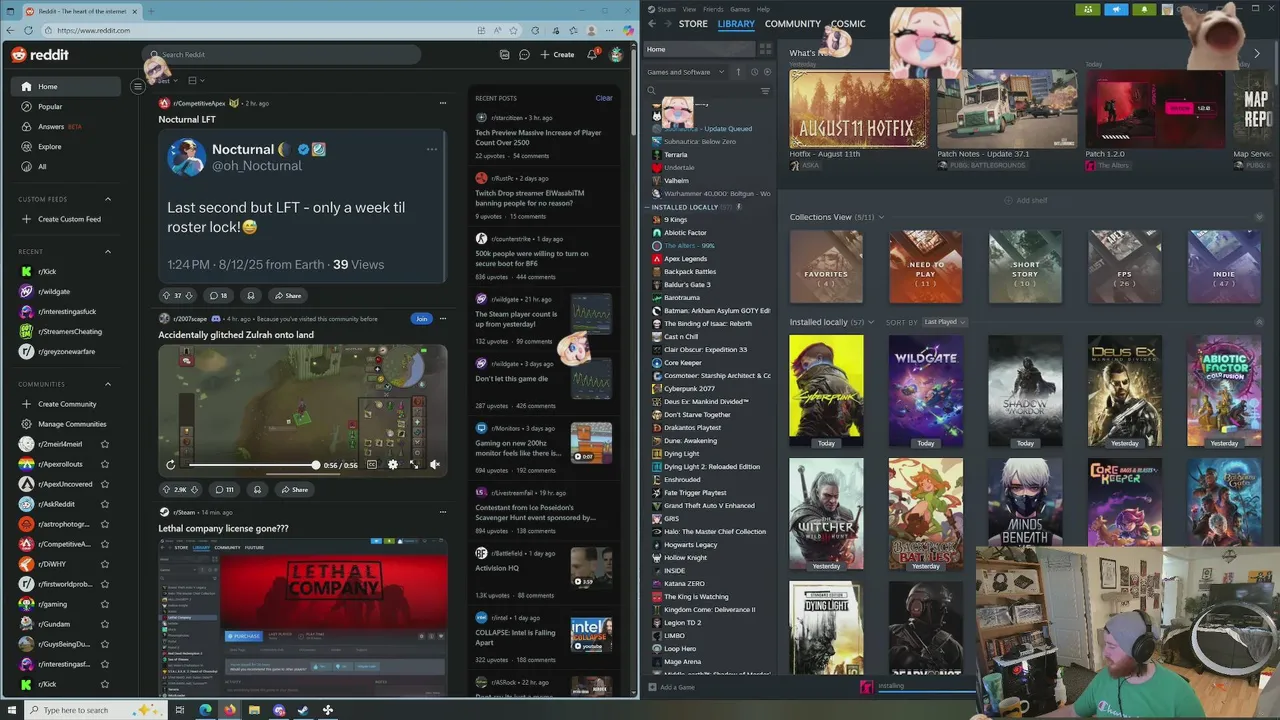Open more options for r/Steam post
This screenshot has height=720, width=1280.
[442, 512]
